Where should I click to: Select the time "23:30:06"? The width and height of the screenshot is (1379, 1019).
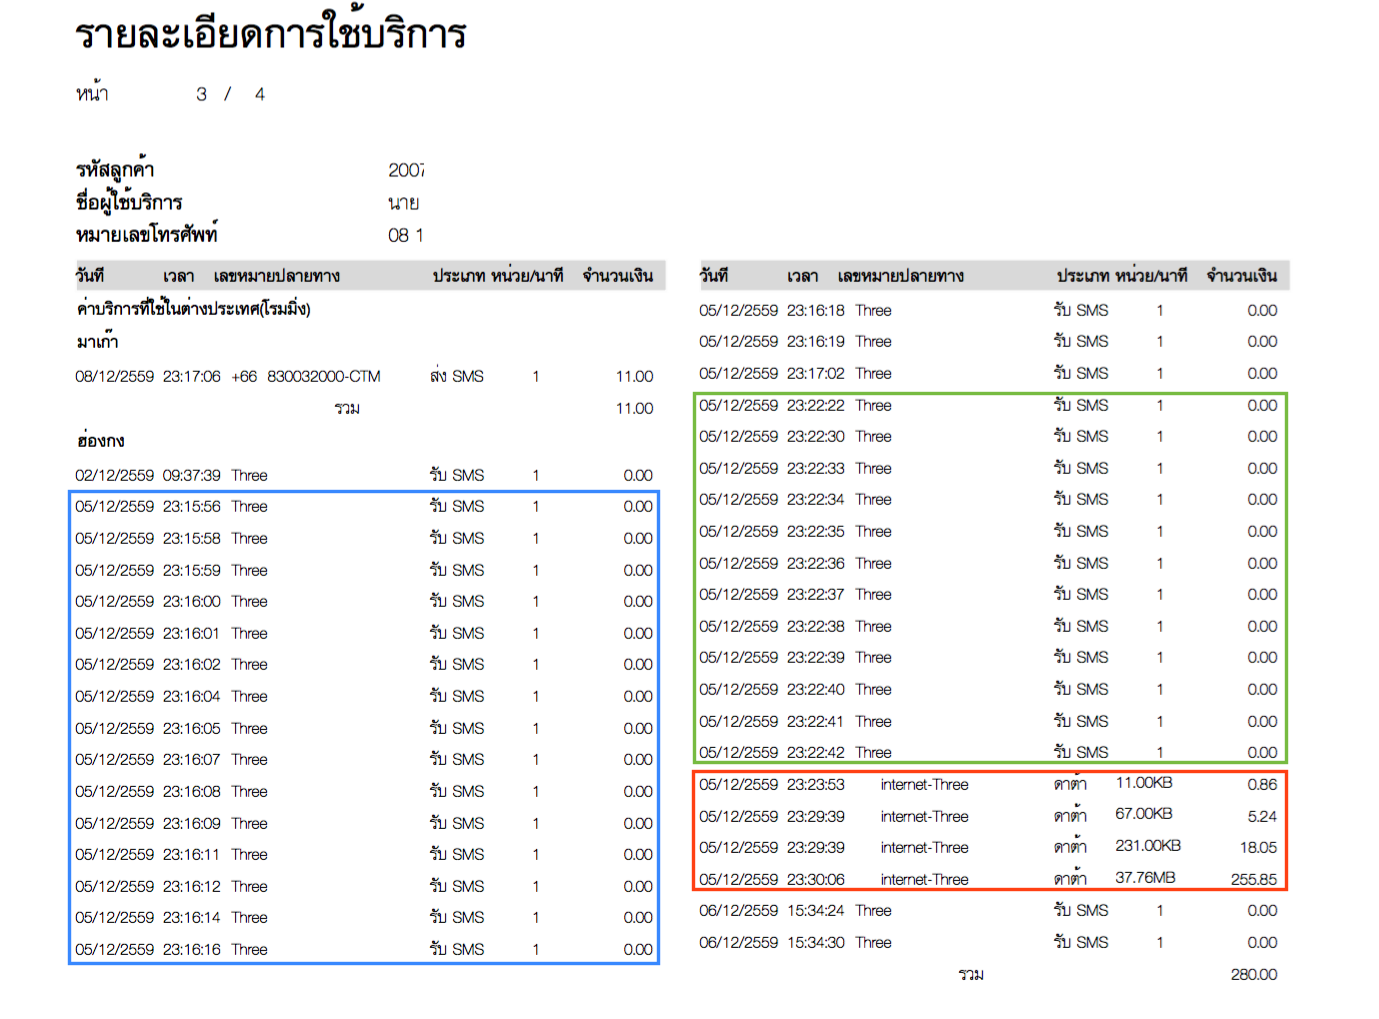[816, 880]
